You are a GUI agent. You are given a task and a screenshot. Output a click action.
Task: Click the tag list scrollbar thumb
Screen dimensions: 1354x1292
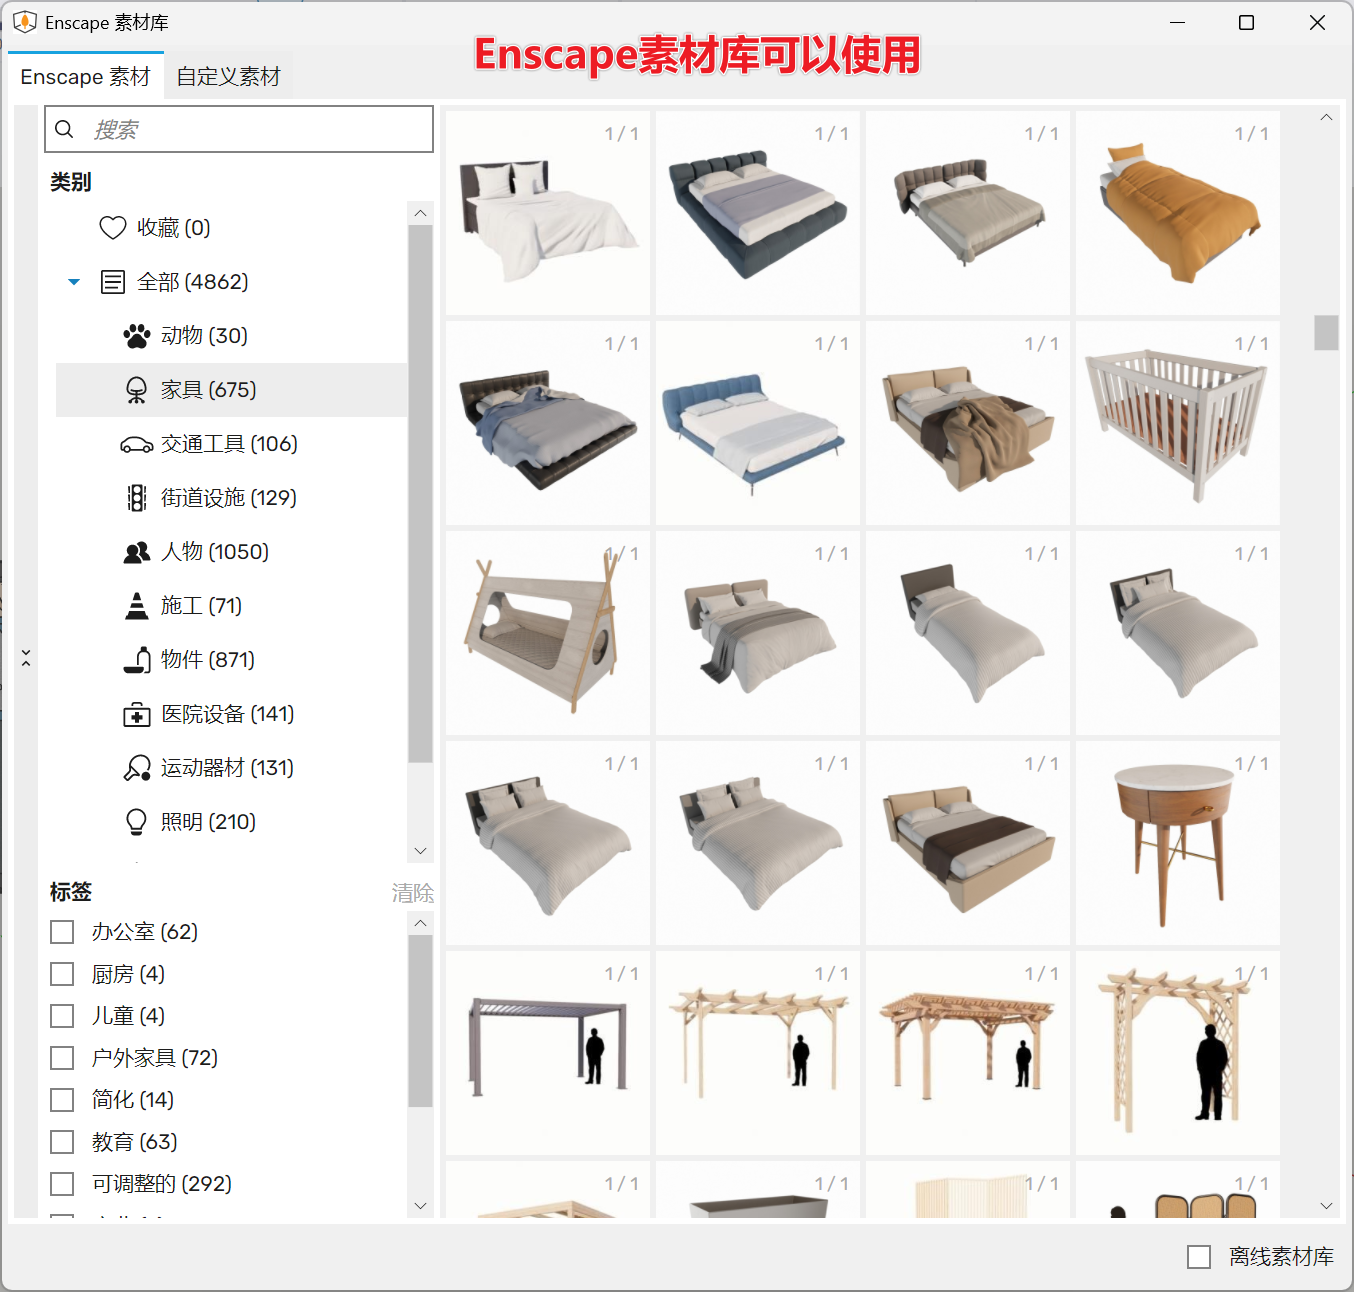(420, 1021)
